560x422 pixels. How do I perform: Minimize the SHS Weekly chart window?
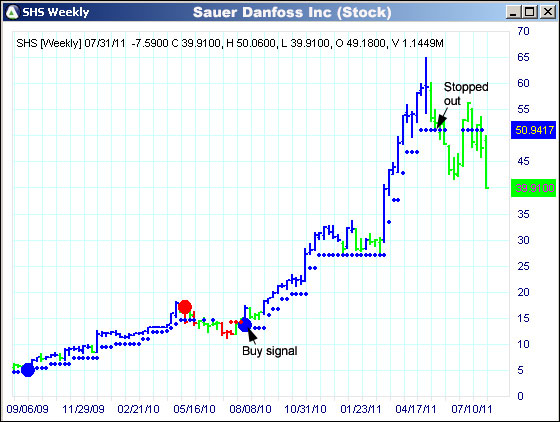click(x=514, y=12)
